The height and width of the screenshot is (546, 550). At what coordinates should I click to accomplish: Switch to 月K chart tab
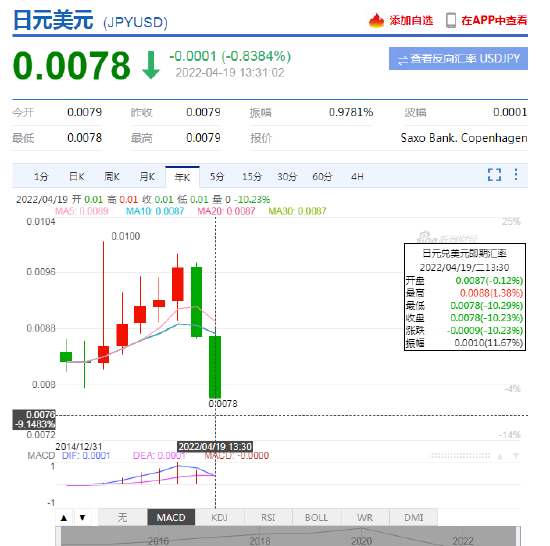[147, 176]
